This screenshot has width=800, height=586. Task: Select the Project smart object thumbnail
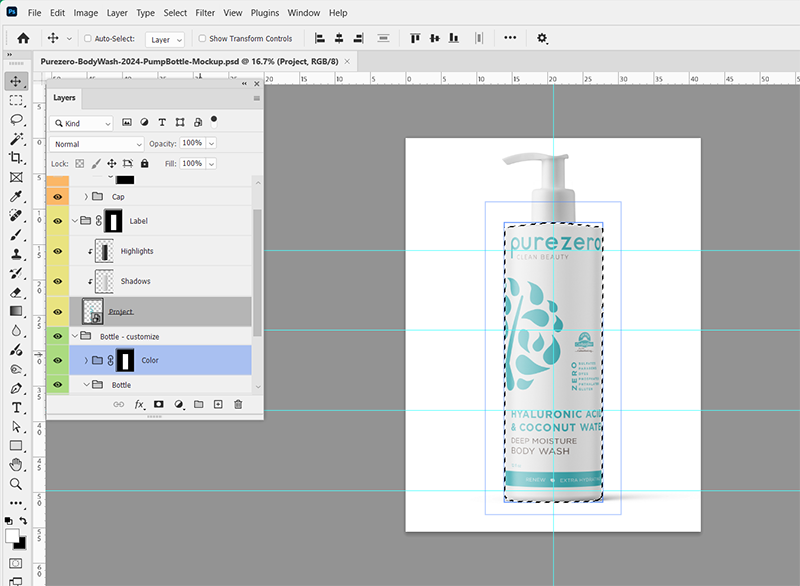[x=93, y=312]
